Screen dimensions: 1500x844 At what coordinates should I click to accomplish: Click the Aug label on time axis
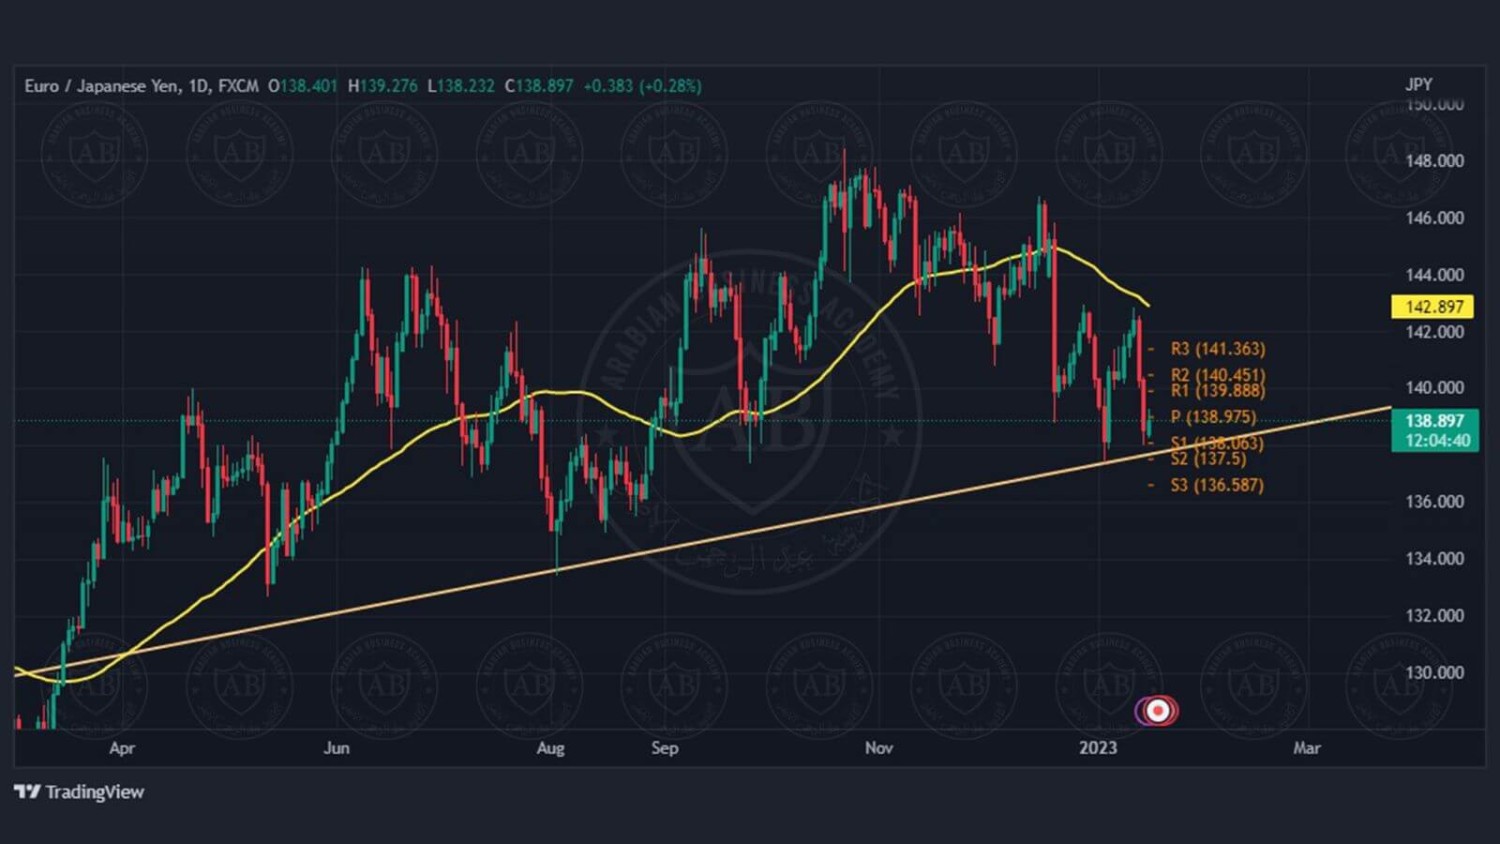551,748
